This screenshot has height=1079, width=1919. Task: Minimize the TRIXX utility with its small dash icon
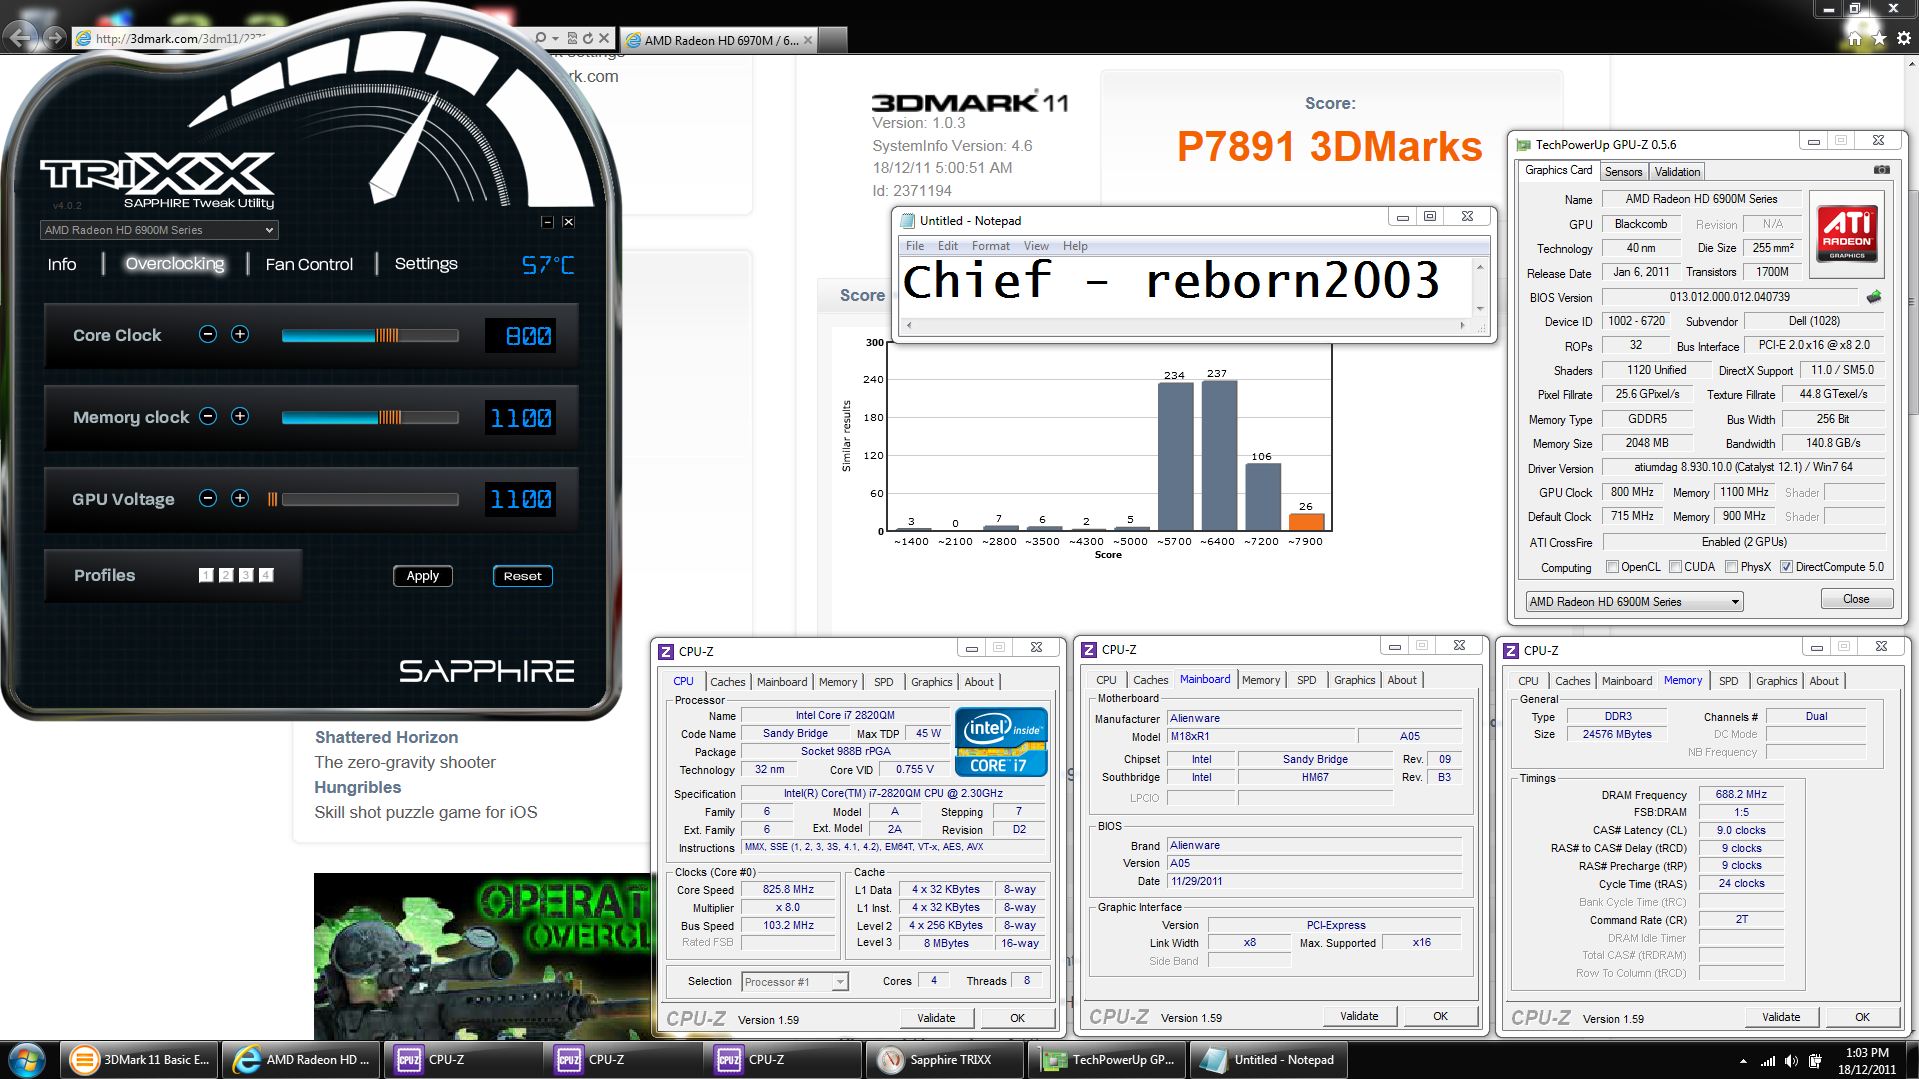[x=547, y=222]
